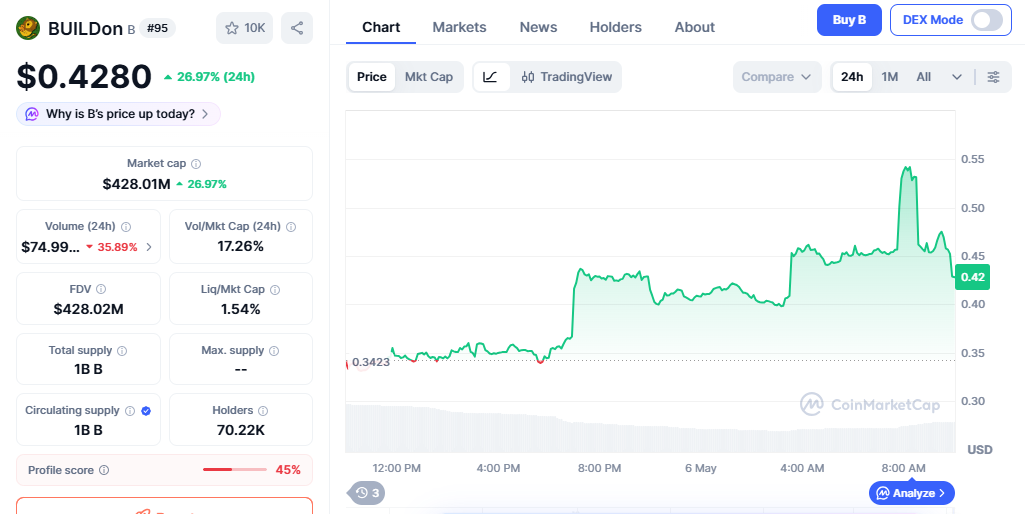This screenshot has height=514, width=1025.
Task: Open chart settings sliders icon
Action: click(x=993, y=77)
